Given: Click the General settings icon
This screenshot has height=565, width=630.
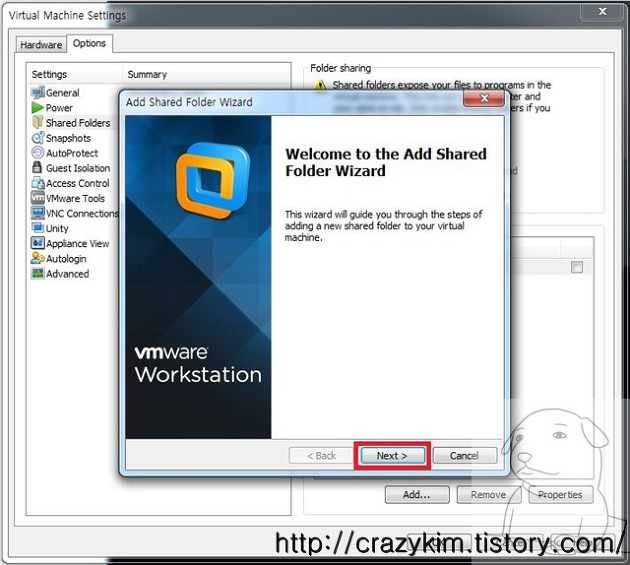Looking at the screenshot, I should (x=38, y=93).
